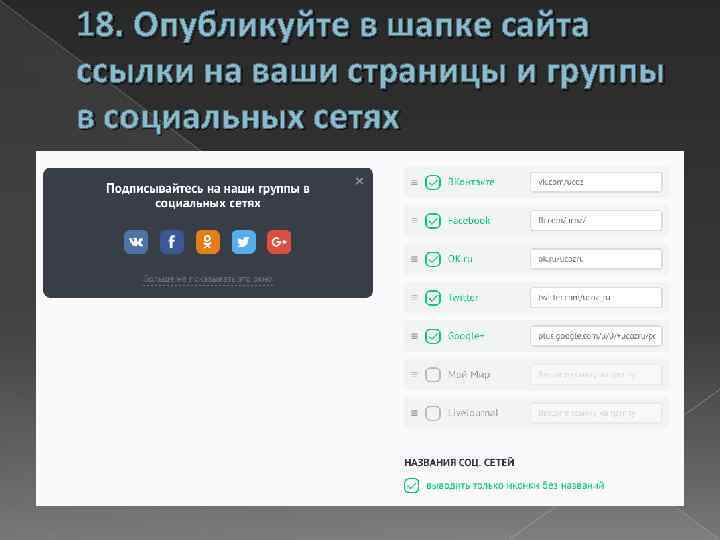The height and width of the screenshot is (540, 720).
Task: Click the drag handle of OK.ru row
Action: point(414,259)
